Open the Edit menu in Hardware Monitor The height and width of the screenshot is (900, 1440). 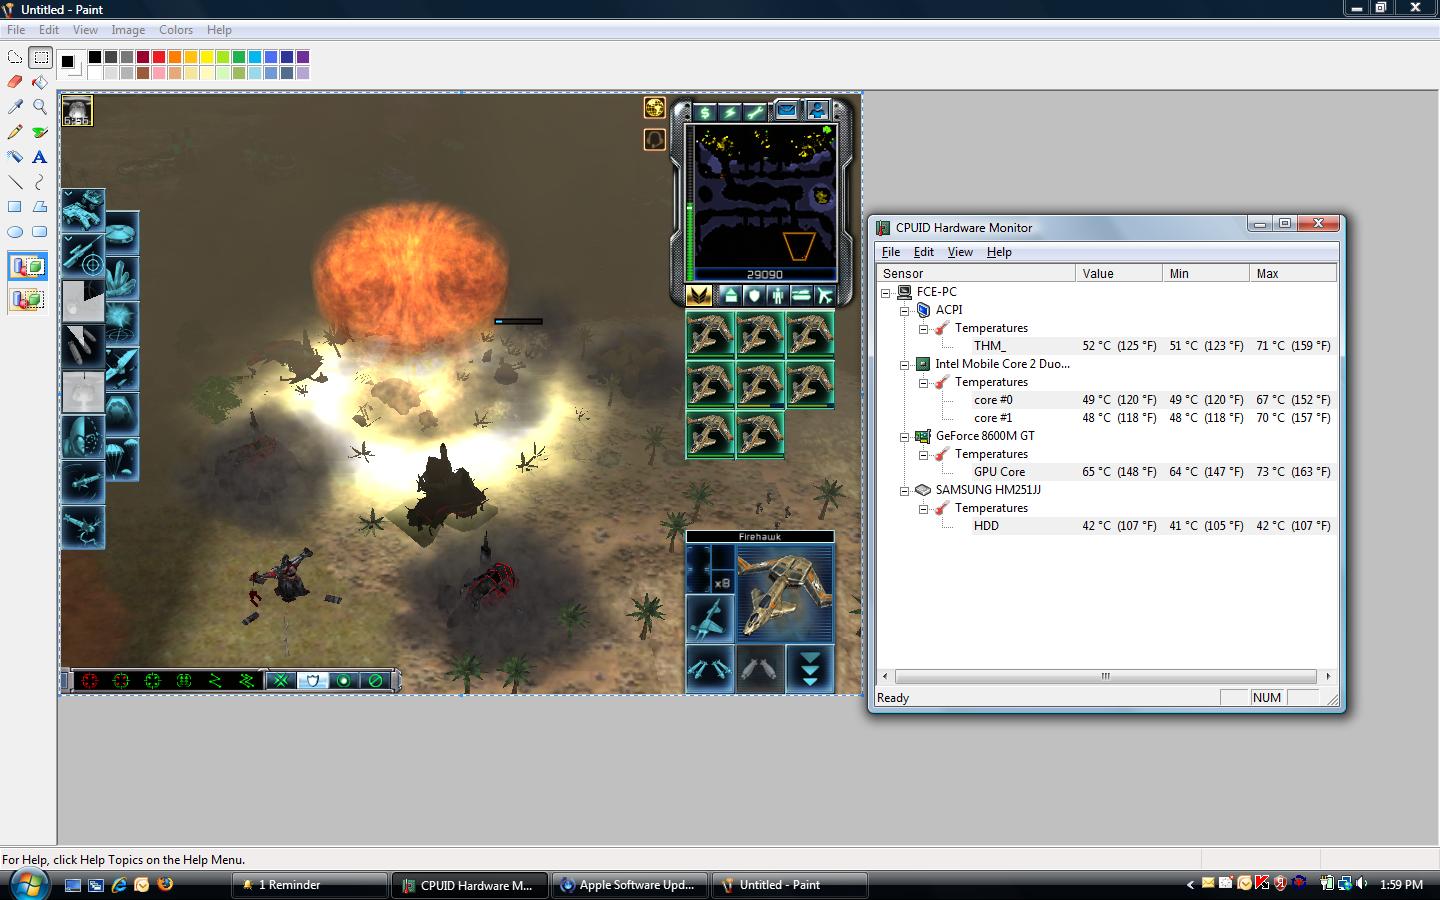924,252
